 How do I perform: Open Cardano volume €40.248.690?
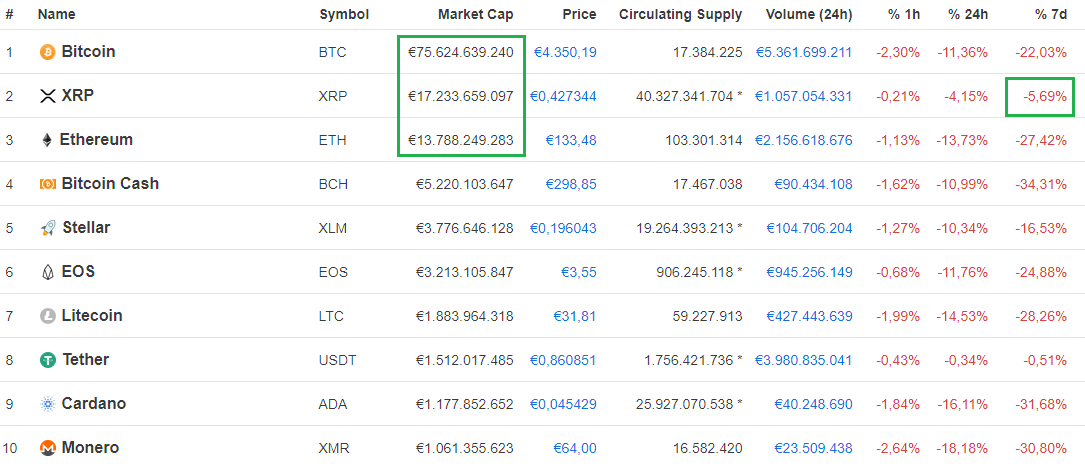point(813,404)
